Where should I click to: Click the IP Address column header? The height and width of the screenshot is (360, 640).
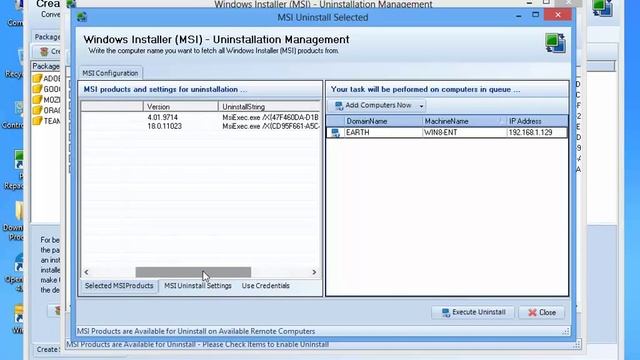536,121
